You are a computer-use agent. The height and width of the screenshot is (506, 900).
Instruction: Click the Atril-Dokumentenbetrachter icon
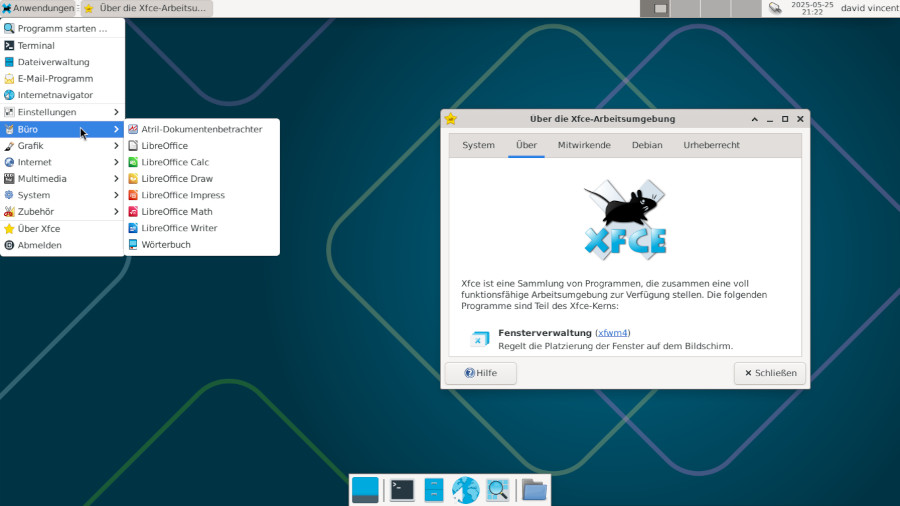tap(133, 129)
